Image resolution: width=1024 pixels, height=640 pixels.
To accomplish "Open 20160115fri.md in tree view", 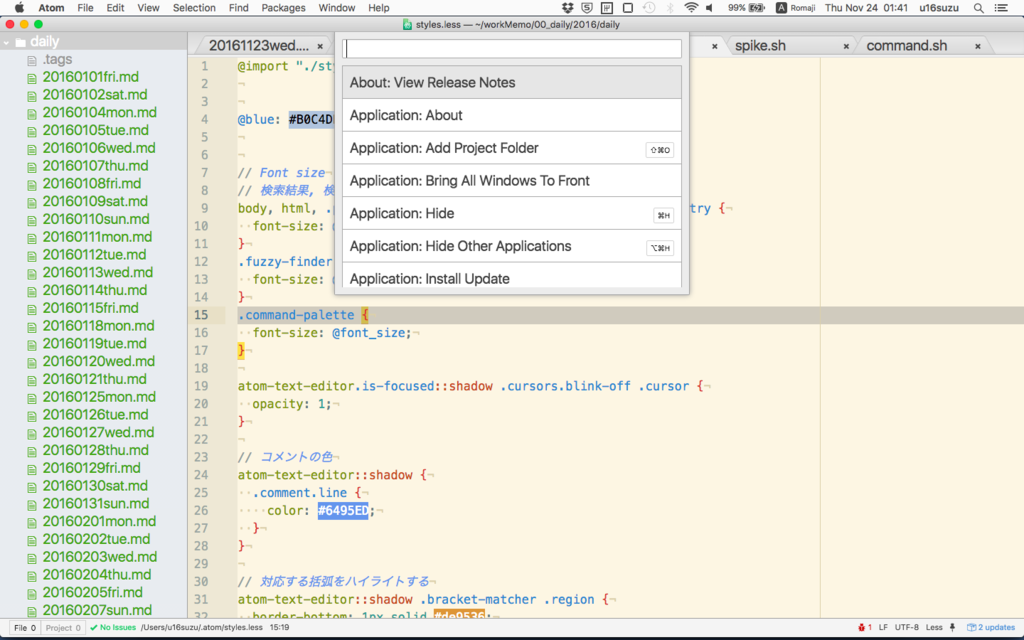I will (91, 308).
